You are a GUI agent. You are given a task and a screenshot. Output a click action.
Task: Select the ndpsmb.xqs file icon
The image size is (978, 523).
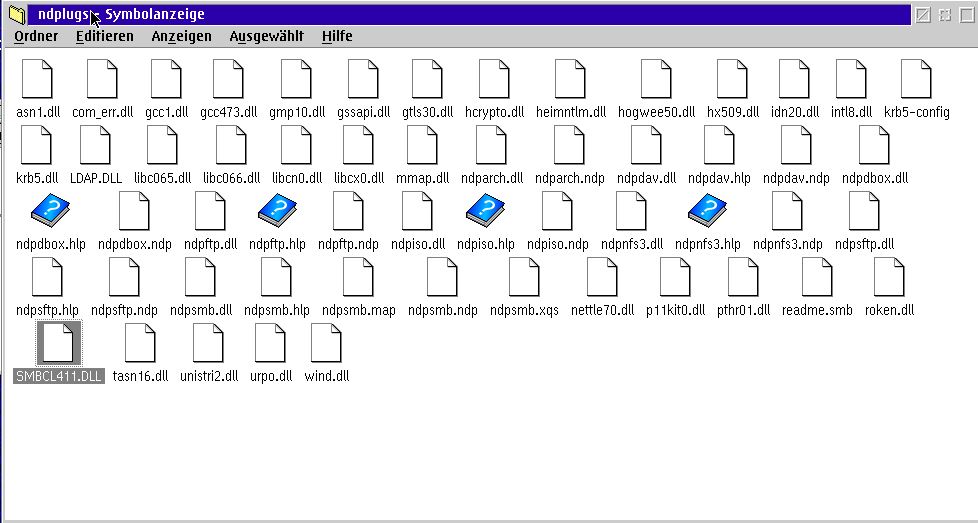pos(524,277)
